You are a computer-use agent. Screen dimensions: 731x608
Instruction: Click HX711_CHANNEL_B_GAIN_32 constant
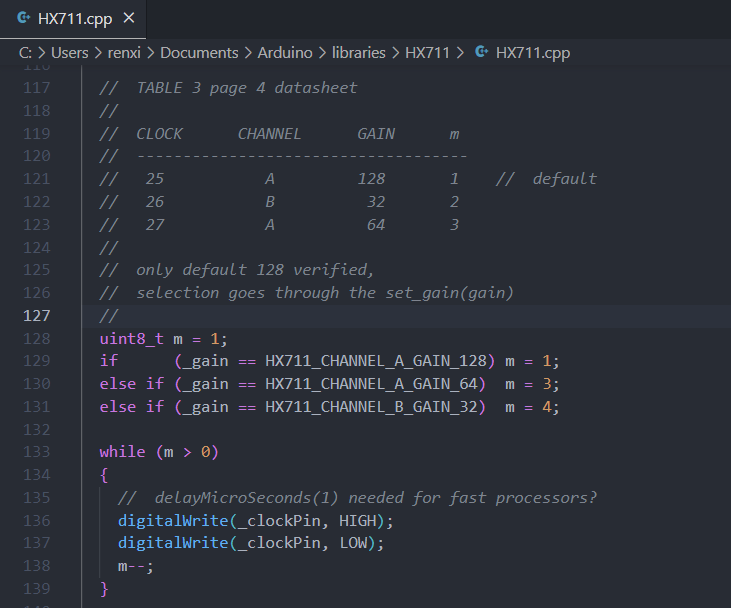pos(371,407)
